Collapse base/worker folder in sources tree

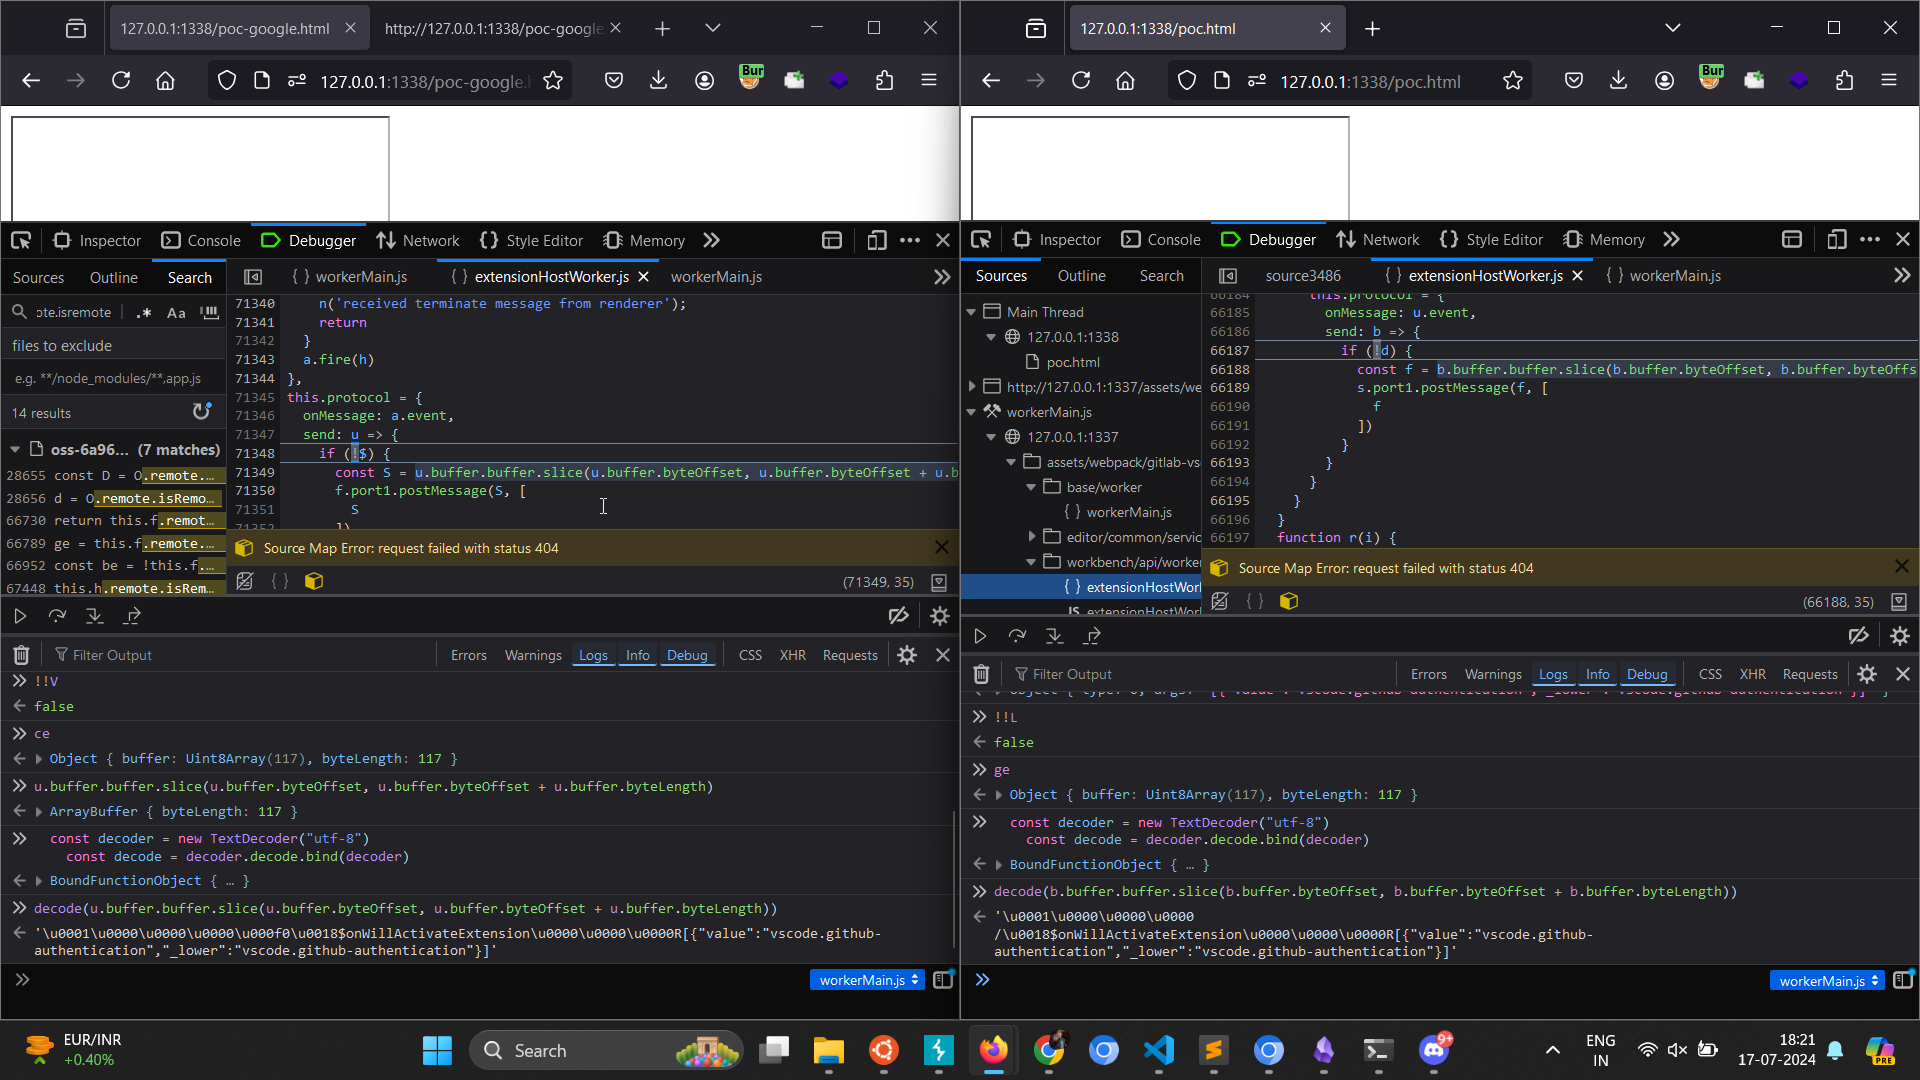(x=1031, y=487)
